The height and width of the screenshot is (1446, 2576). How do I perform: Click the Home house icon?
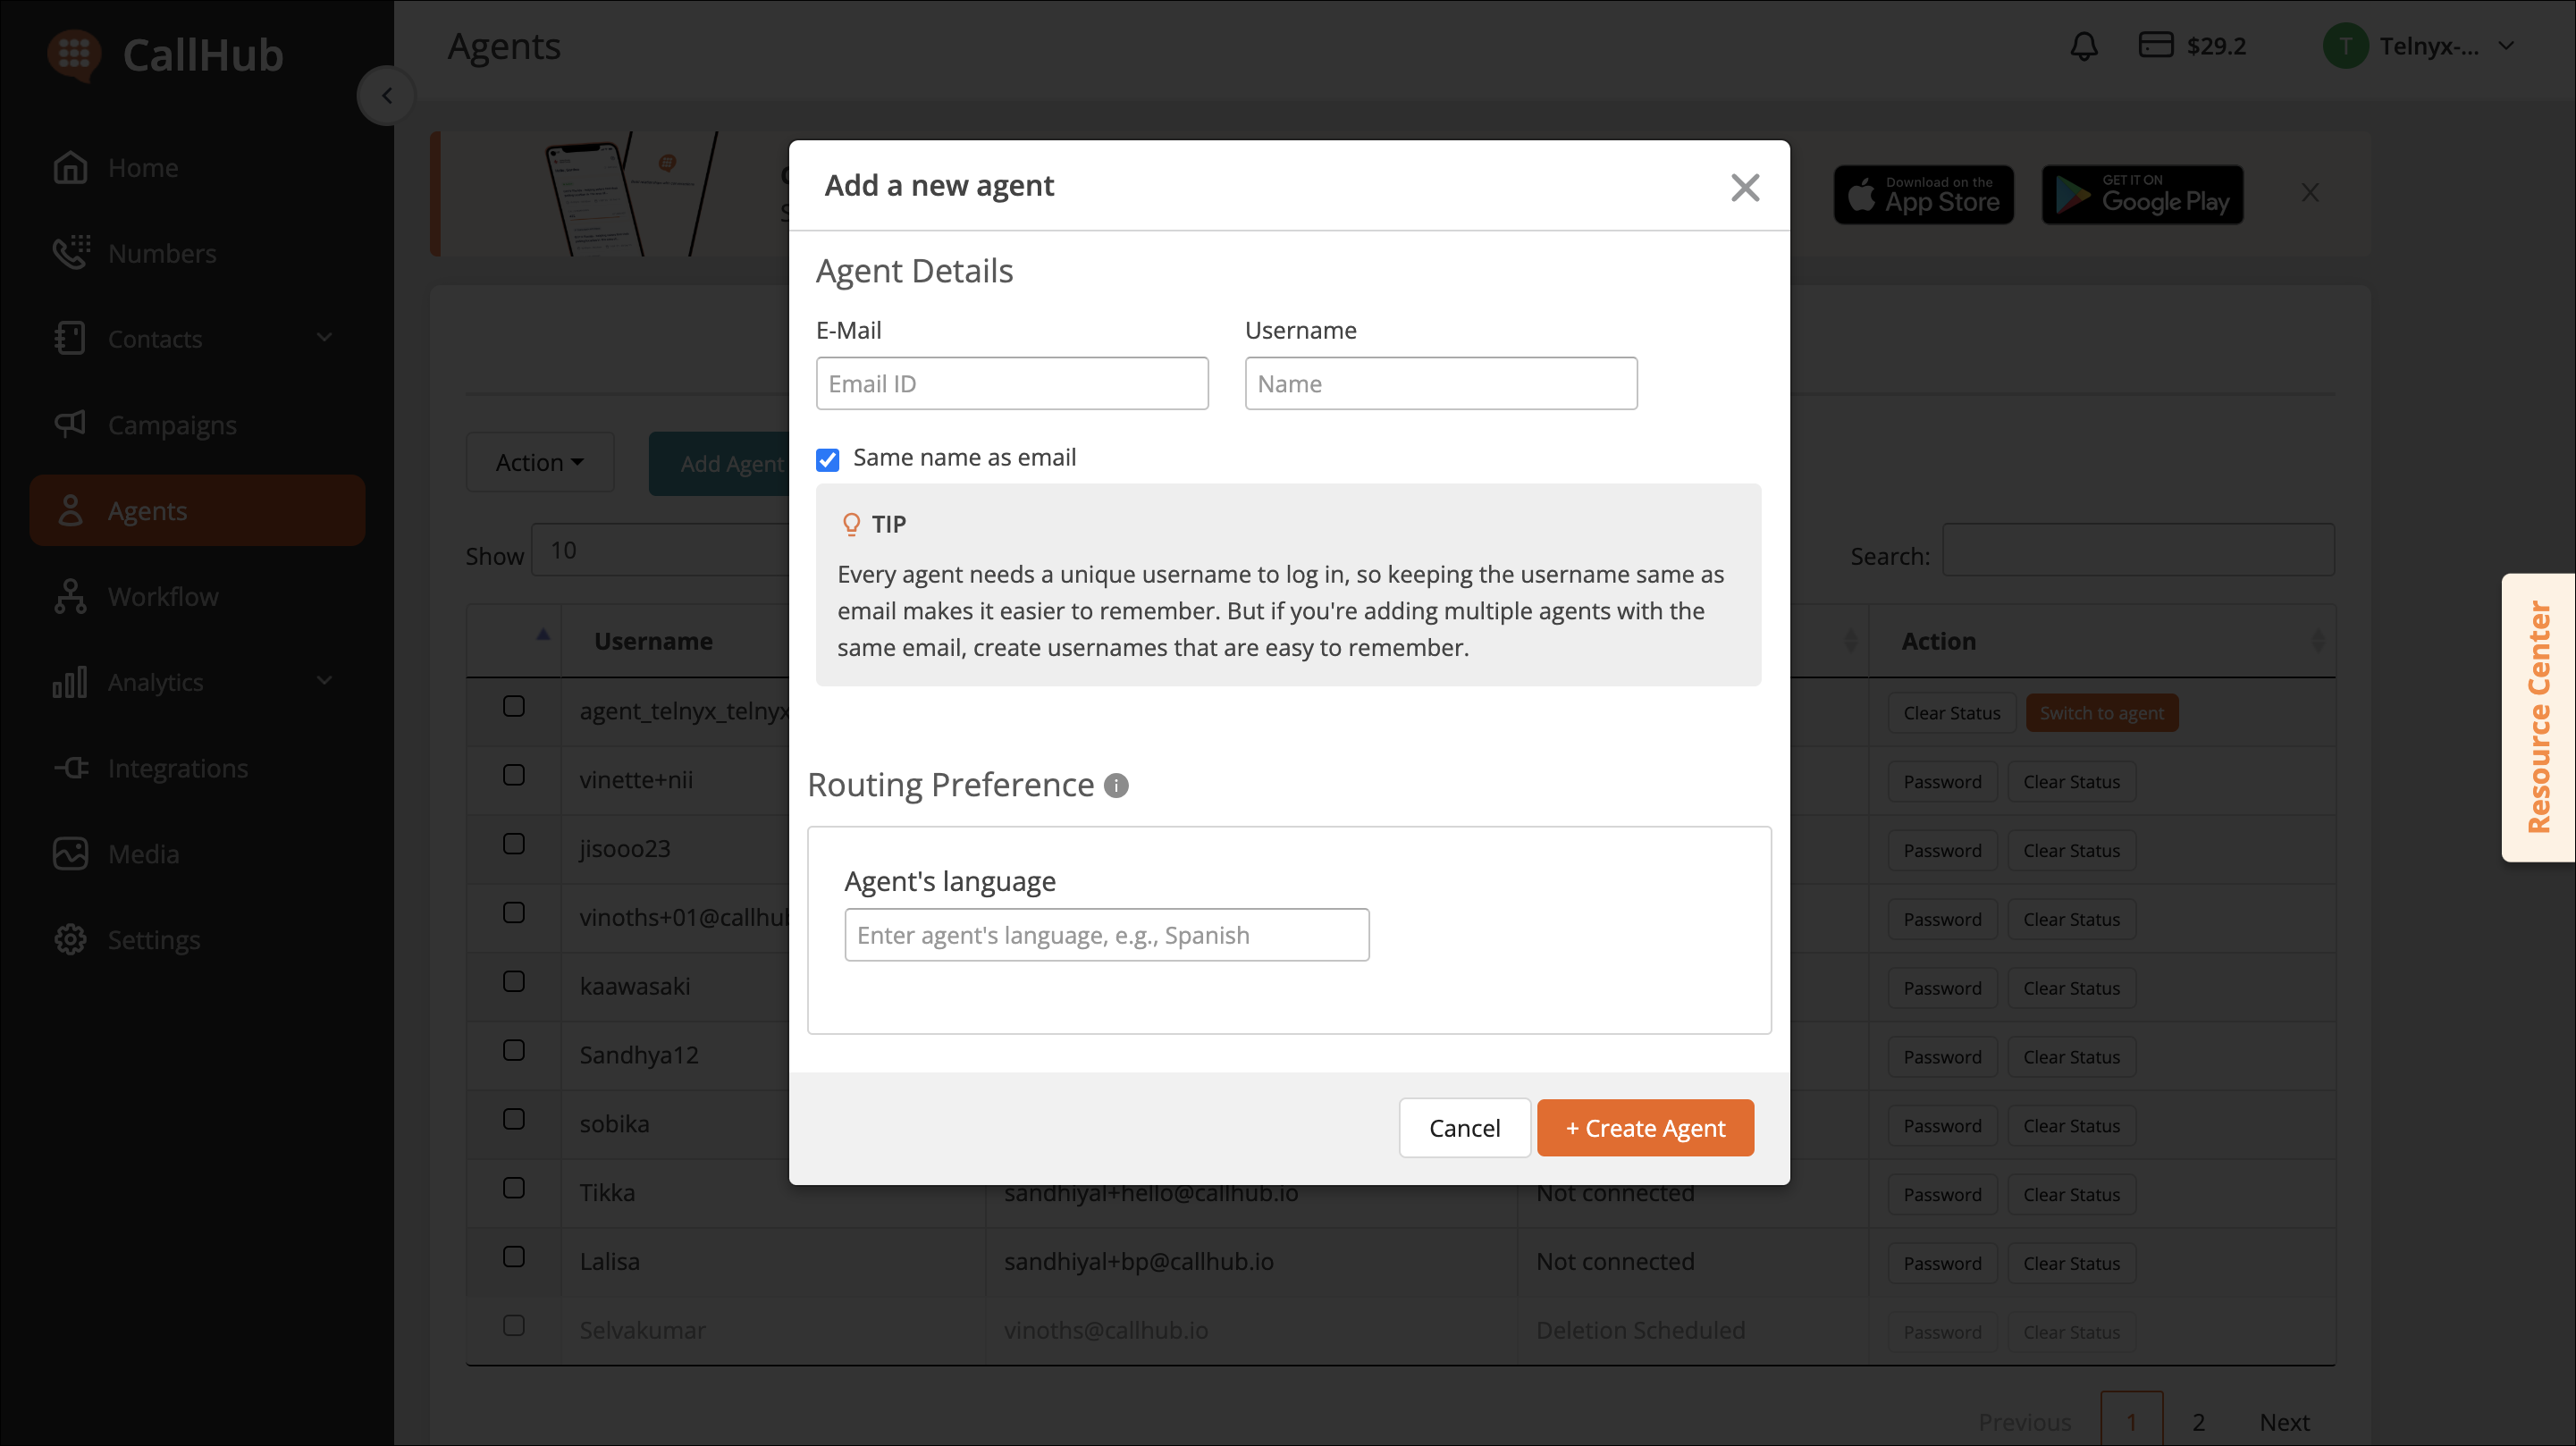coord(70,168)
